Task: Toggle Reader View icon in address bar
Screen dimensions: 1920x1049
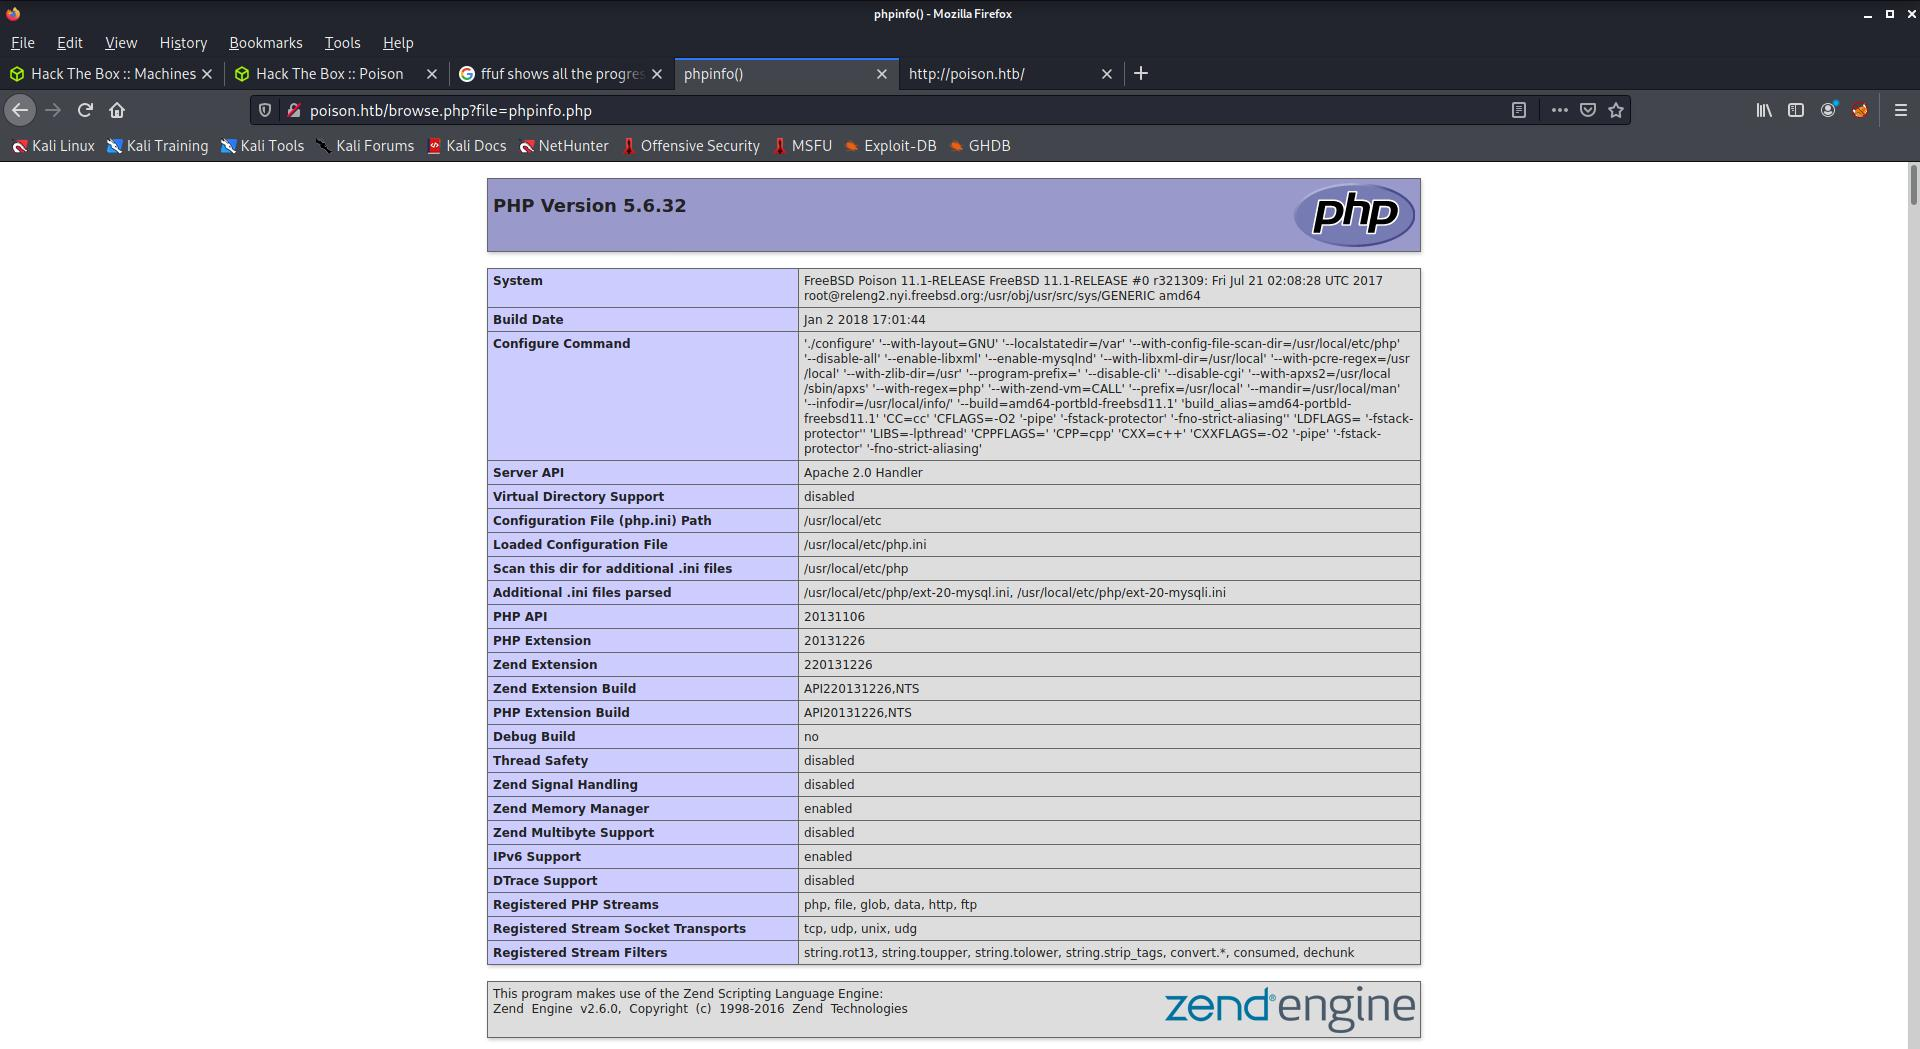Action: pos(1518,110)
